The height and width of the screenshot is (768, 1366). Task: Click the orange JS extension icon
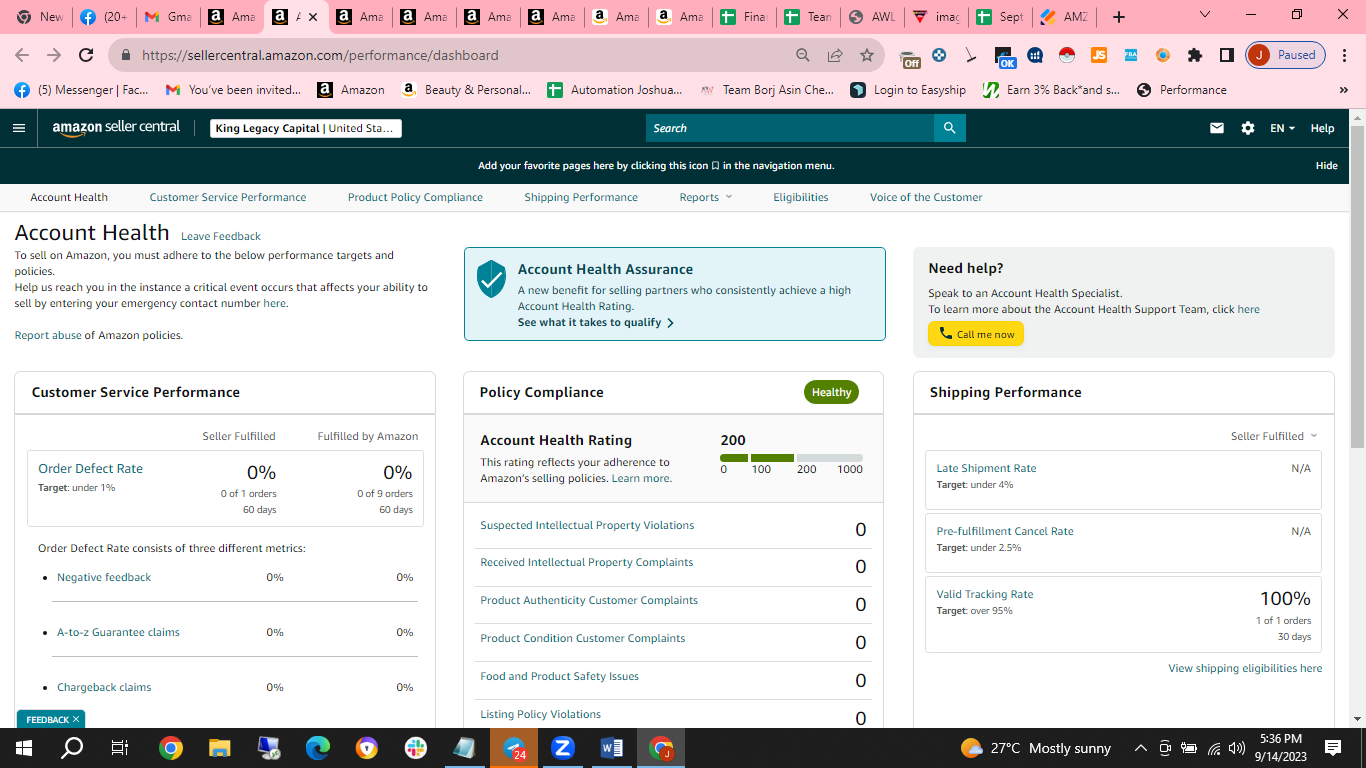[1099, 55]
